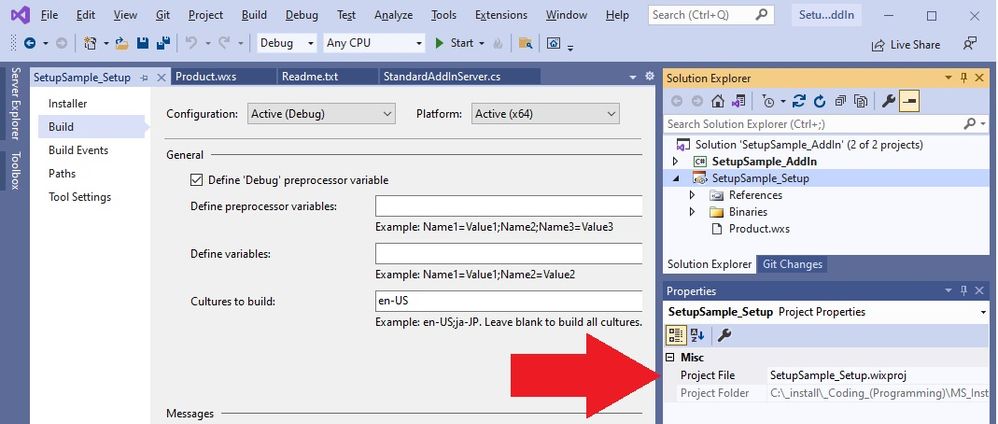Toggle the Preview Selected Items button
The height and width of the screenshot is (424, 998).
point(910,101)
